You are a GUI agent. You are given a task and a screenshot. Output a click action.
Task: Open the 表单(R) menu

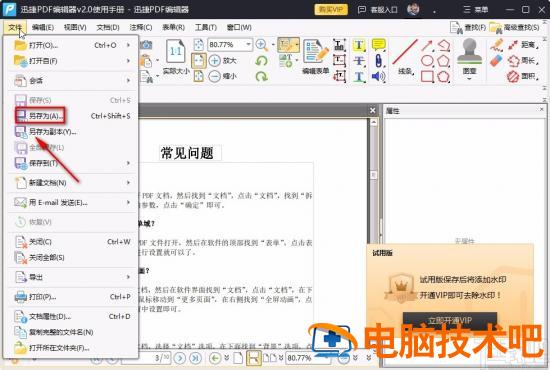(x=174, y=27)
